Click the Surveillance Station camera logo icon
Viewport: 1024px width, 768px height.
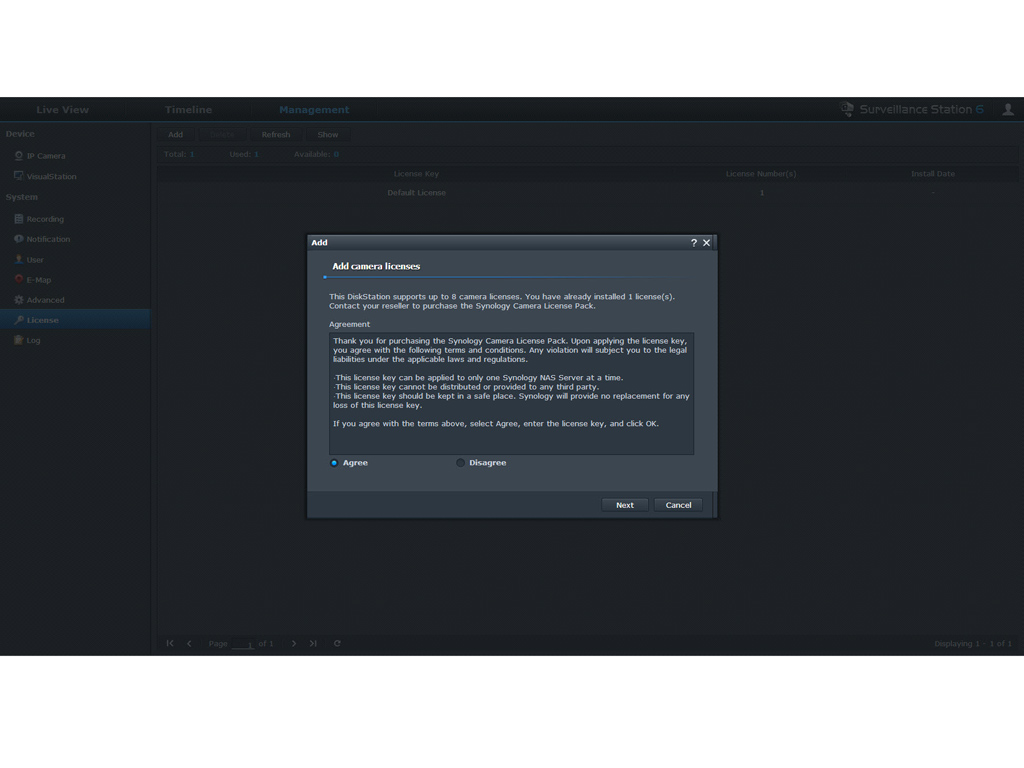pos(846,109)
